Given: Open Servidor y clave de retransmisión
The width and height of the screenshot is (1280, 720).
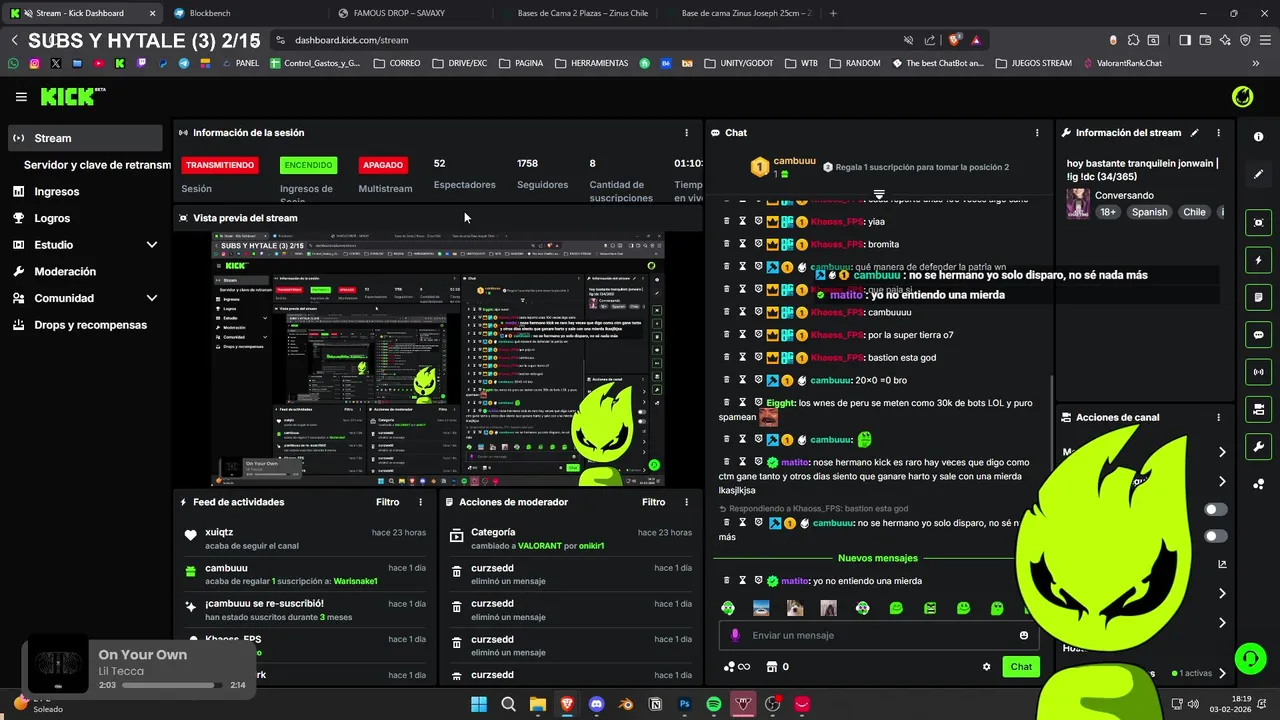Looking at the screenshot, I should coord(97,165).
